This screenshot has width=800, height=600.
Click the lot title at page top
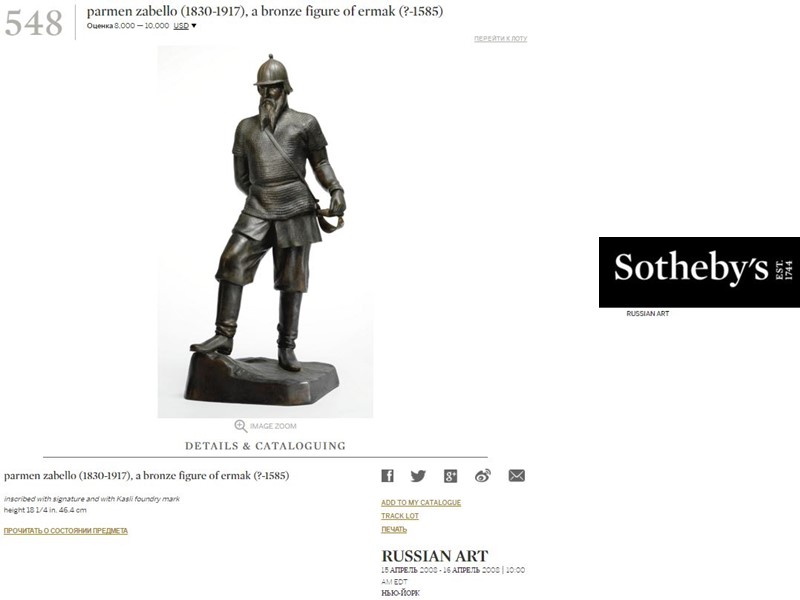(265, 11)
